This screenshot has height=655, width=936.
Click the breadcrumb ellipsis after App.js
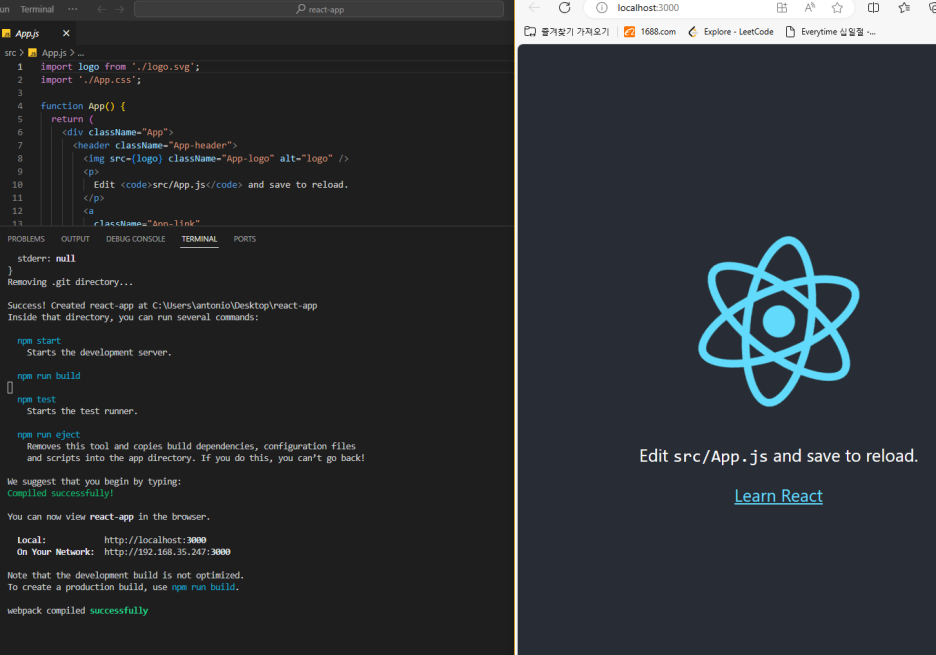(81, 53)
